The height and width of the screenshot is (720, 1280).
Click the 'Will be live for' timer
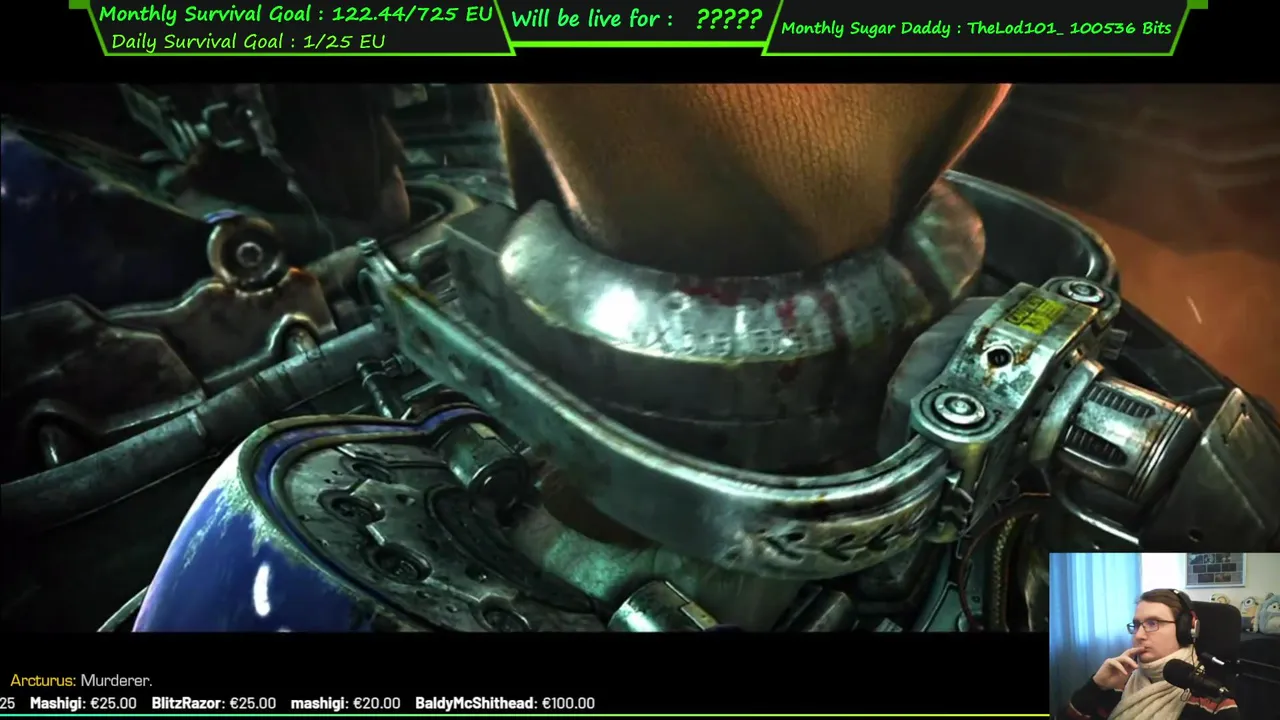pos(637,19)
